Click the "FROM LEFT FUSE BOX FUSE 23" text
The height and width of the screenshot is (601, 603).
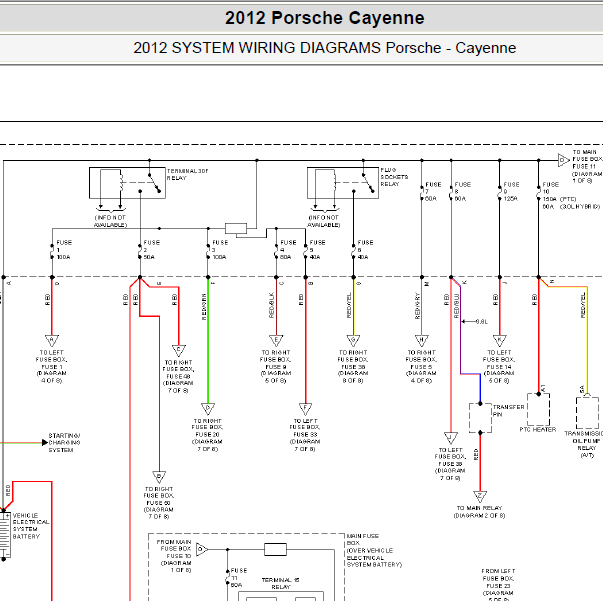point(498,582)
